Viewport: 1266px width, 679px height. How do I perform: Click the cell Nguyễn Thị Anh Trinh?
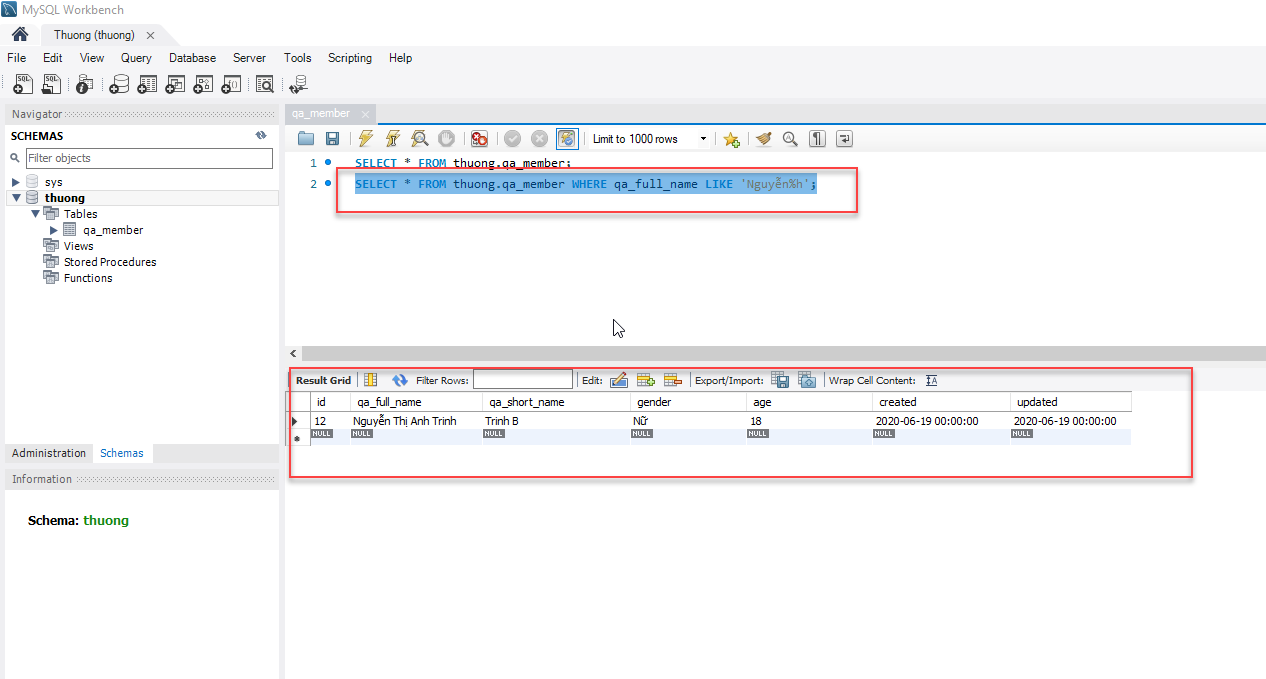tap(414, 421)
